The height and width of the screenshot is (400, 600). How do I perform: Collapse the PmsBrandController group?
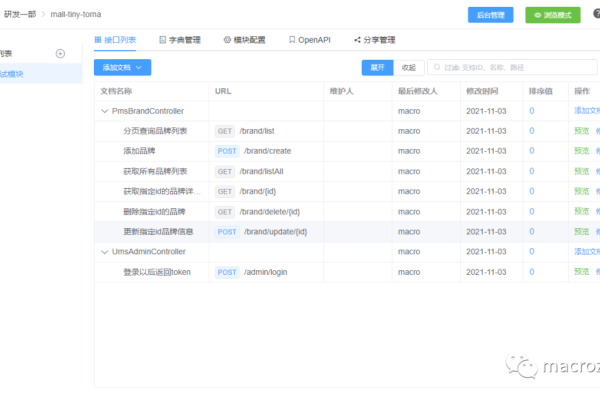(104, 111)
